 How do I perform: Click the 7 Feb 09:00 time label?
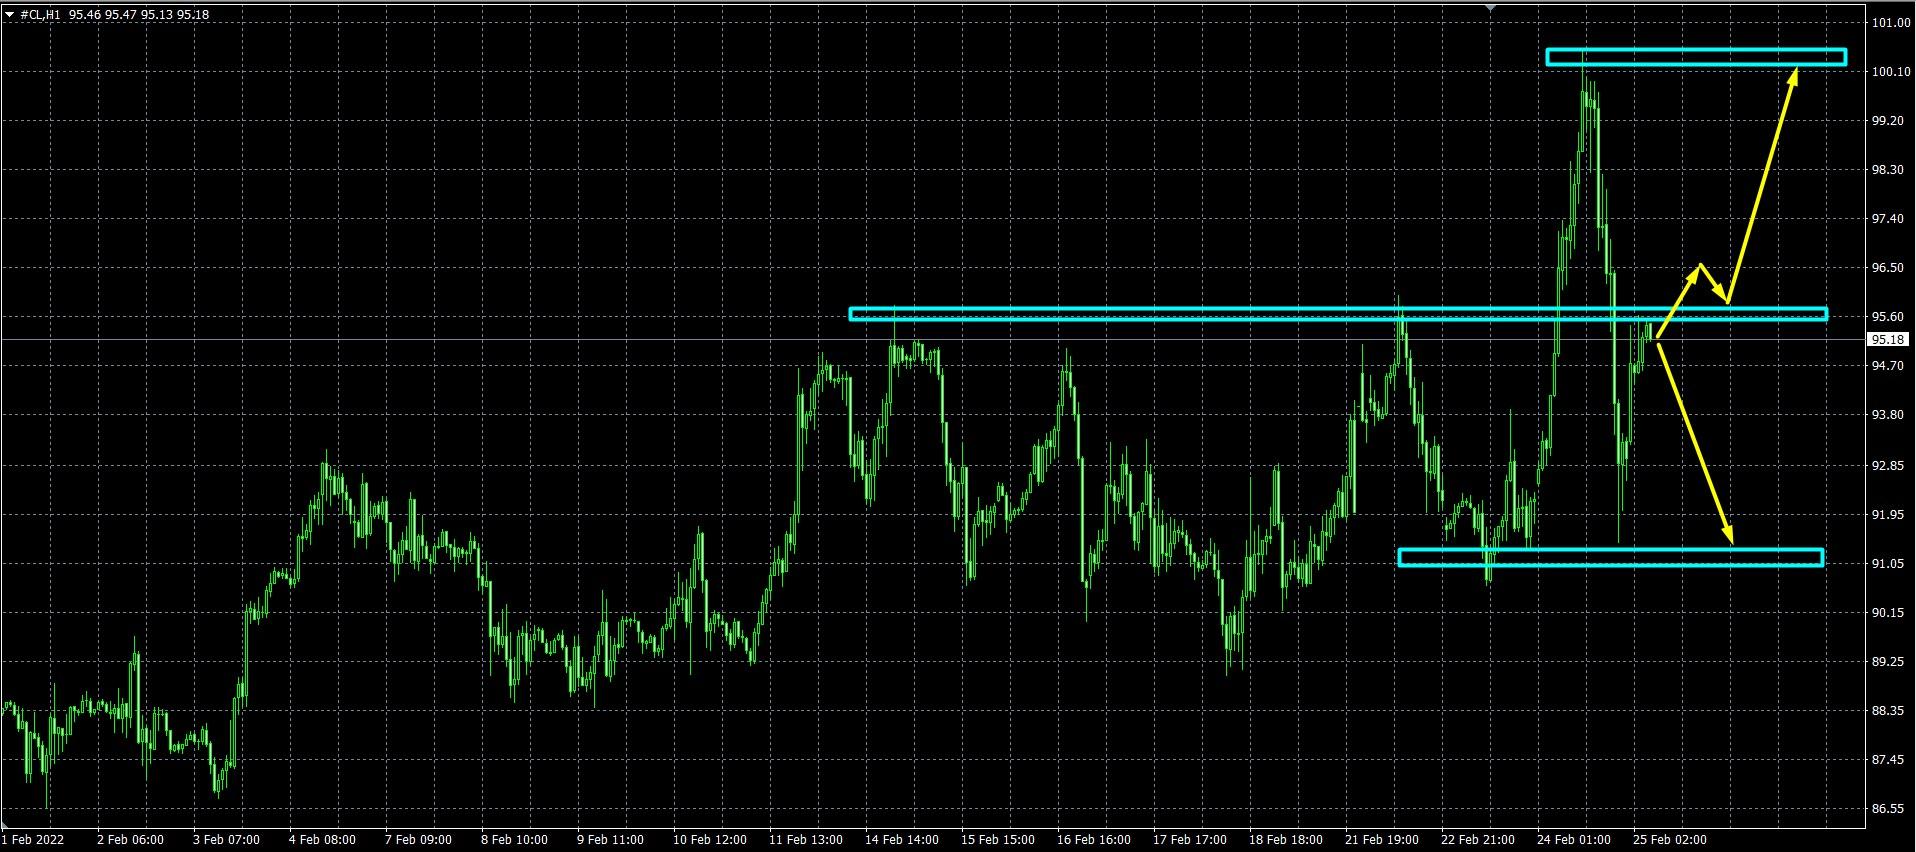click(419, 840)
